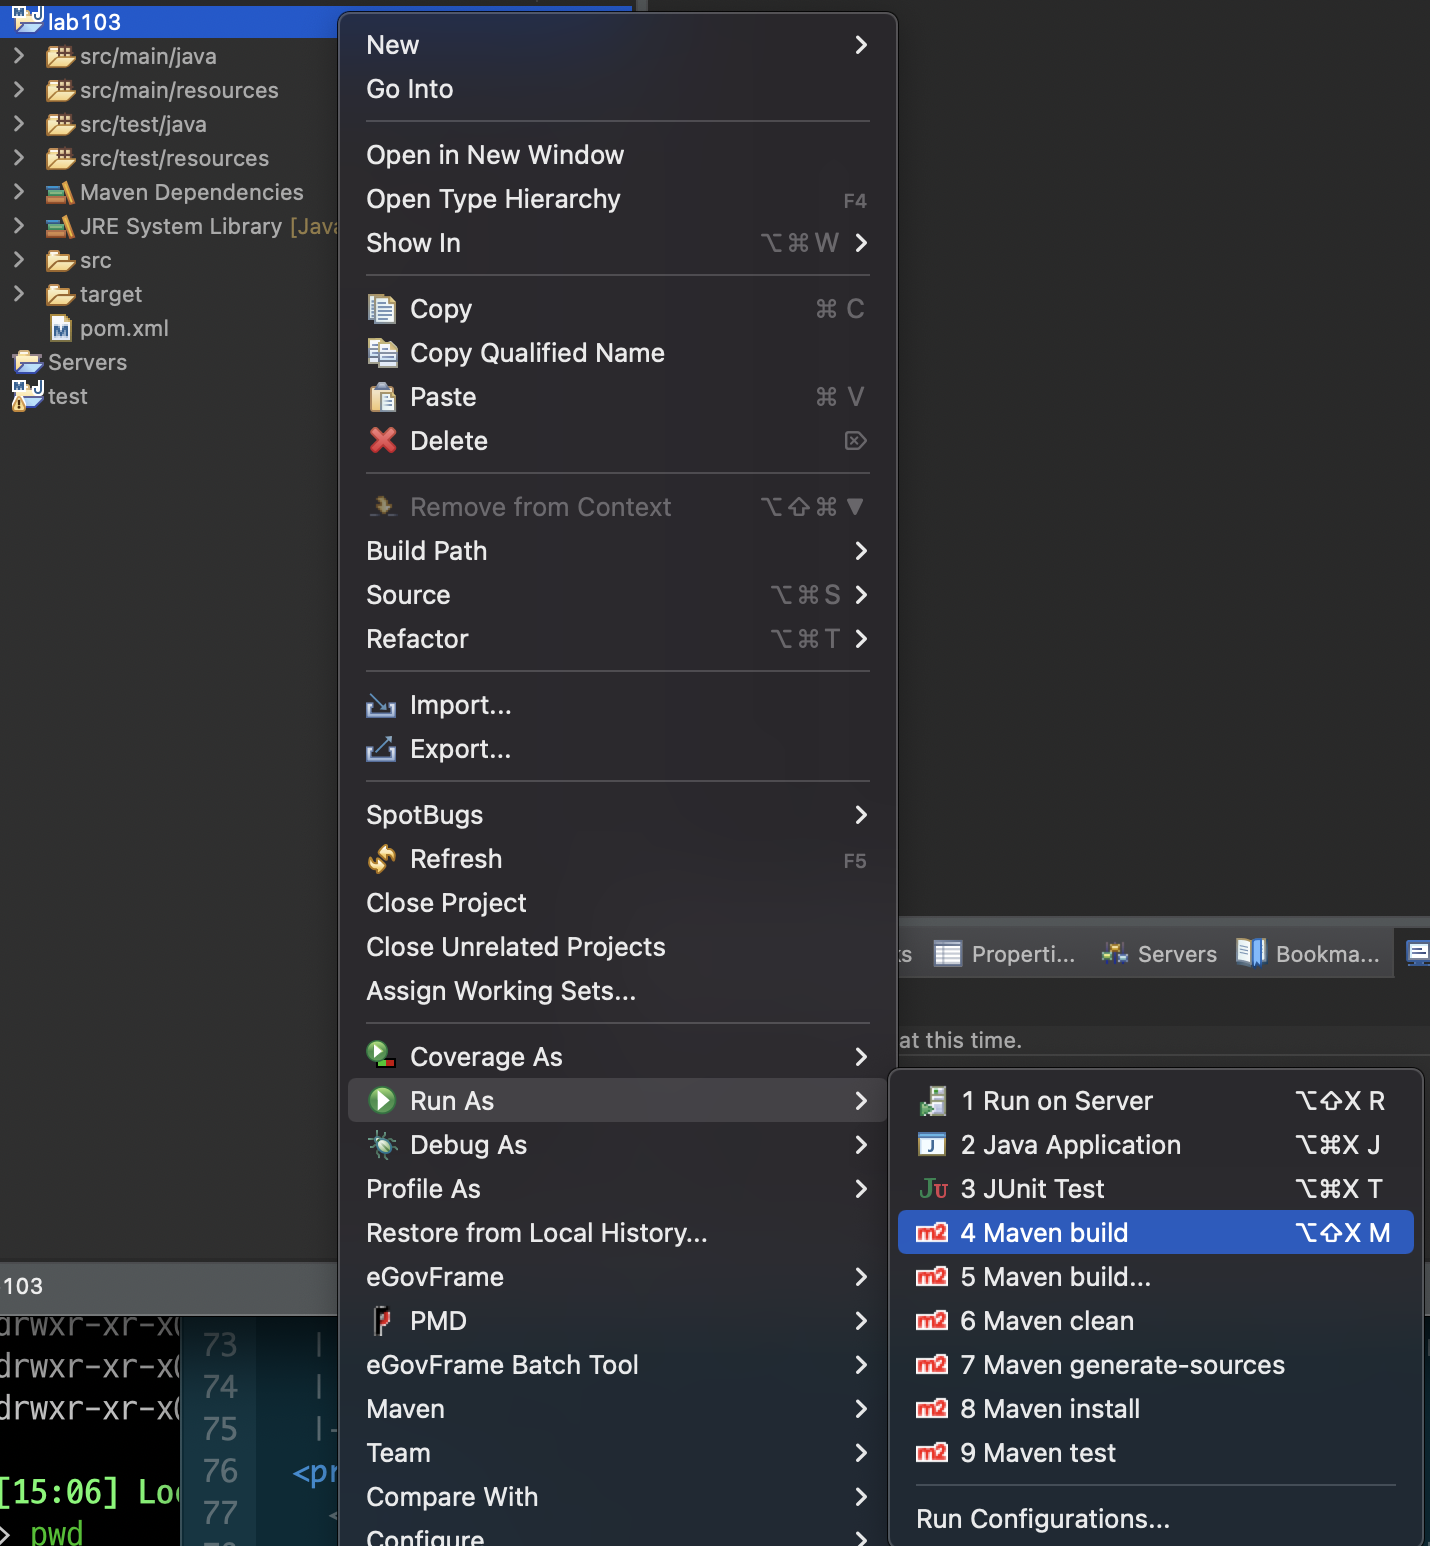The height and width of the screenshot is (1546, 1430).
Task: Select Open Type Hierarchy
Action: pos(618,199)
